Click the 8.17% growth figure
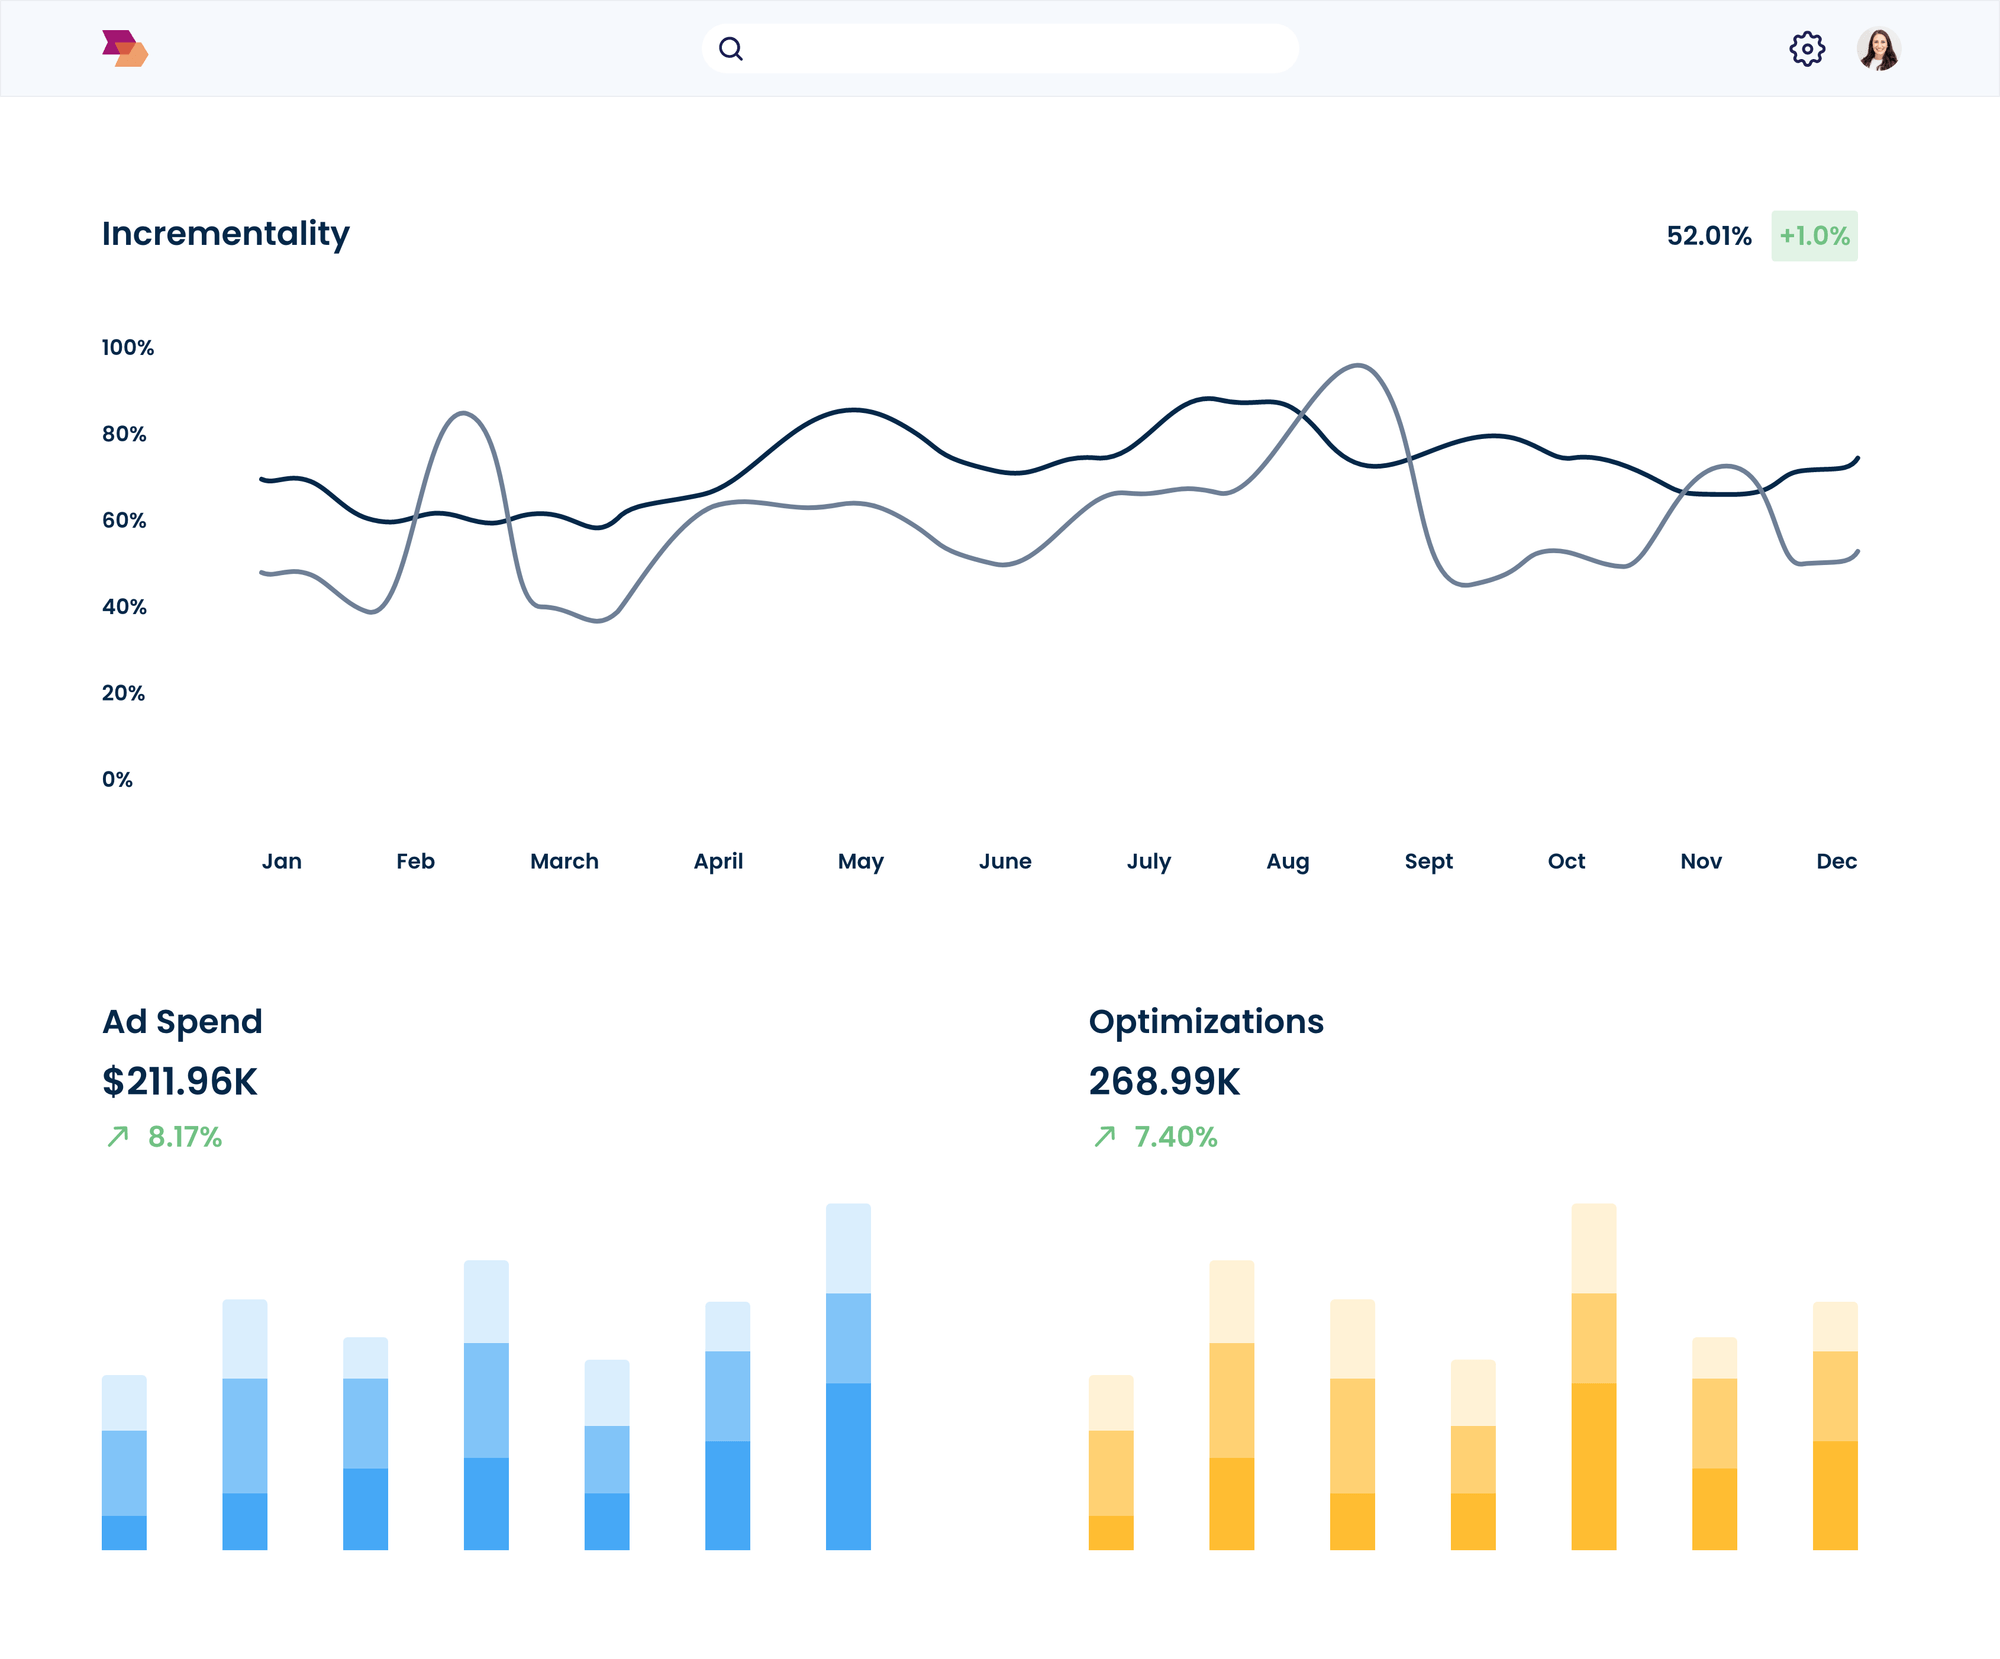This screenshot has width=2000, height=1659. pyautogui.click(x=185, y=1137)
